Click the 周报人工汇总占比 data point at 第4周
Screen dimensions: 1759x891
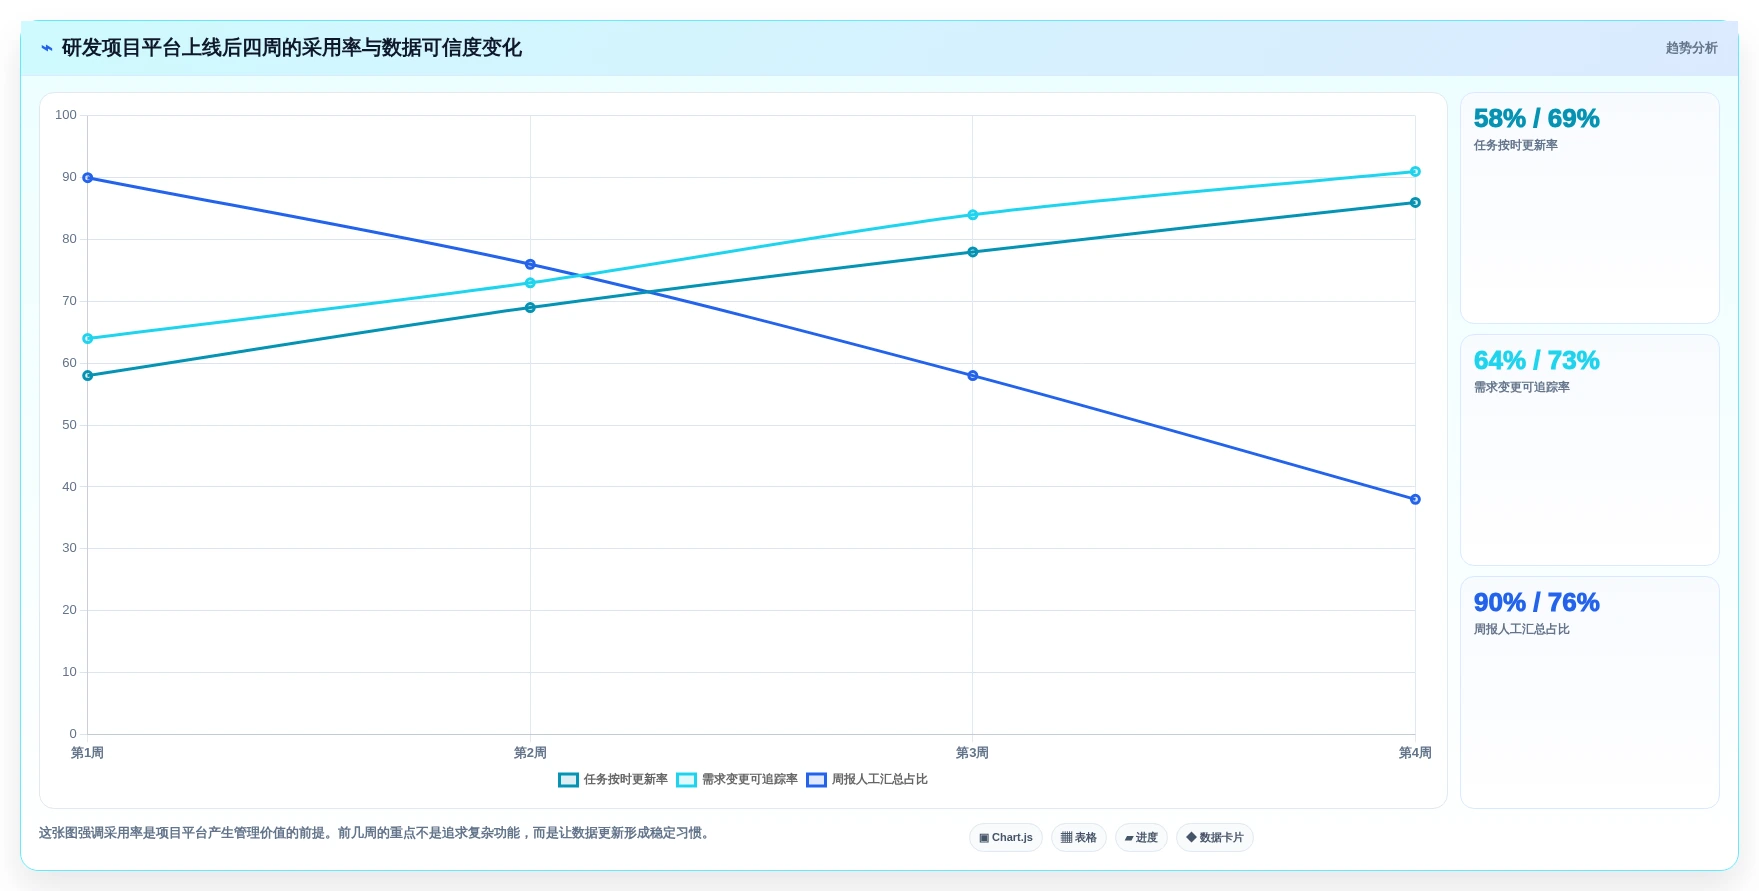point(1415,500)
